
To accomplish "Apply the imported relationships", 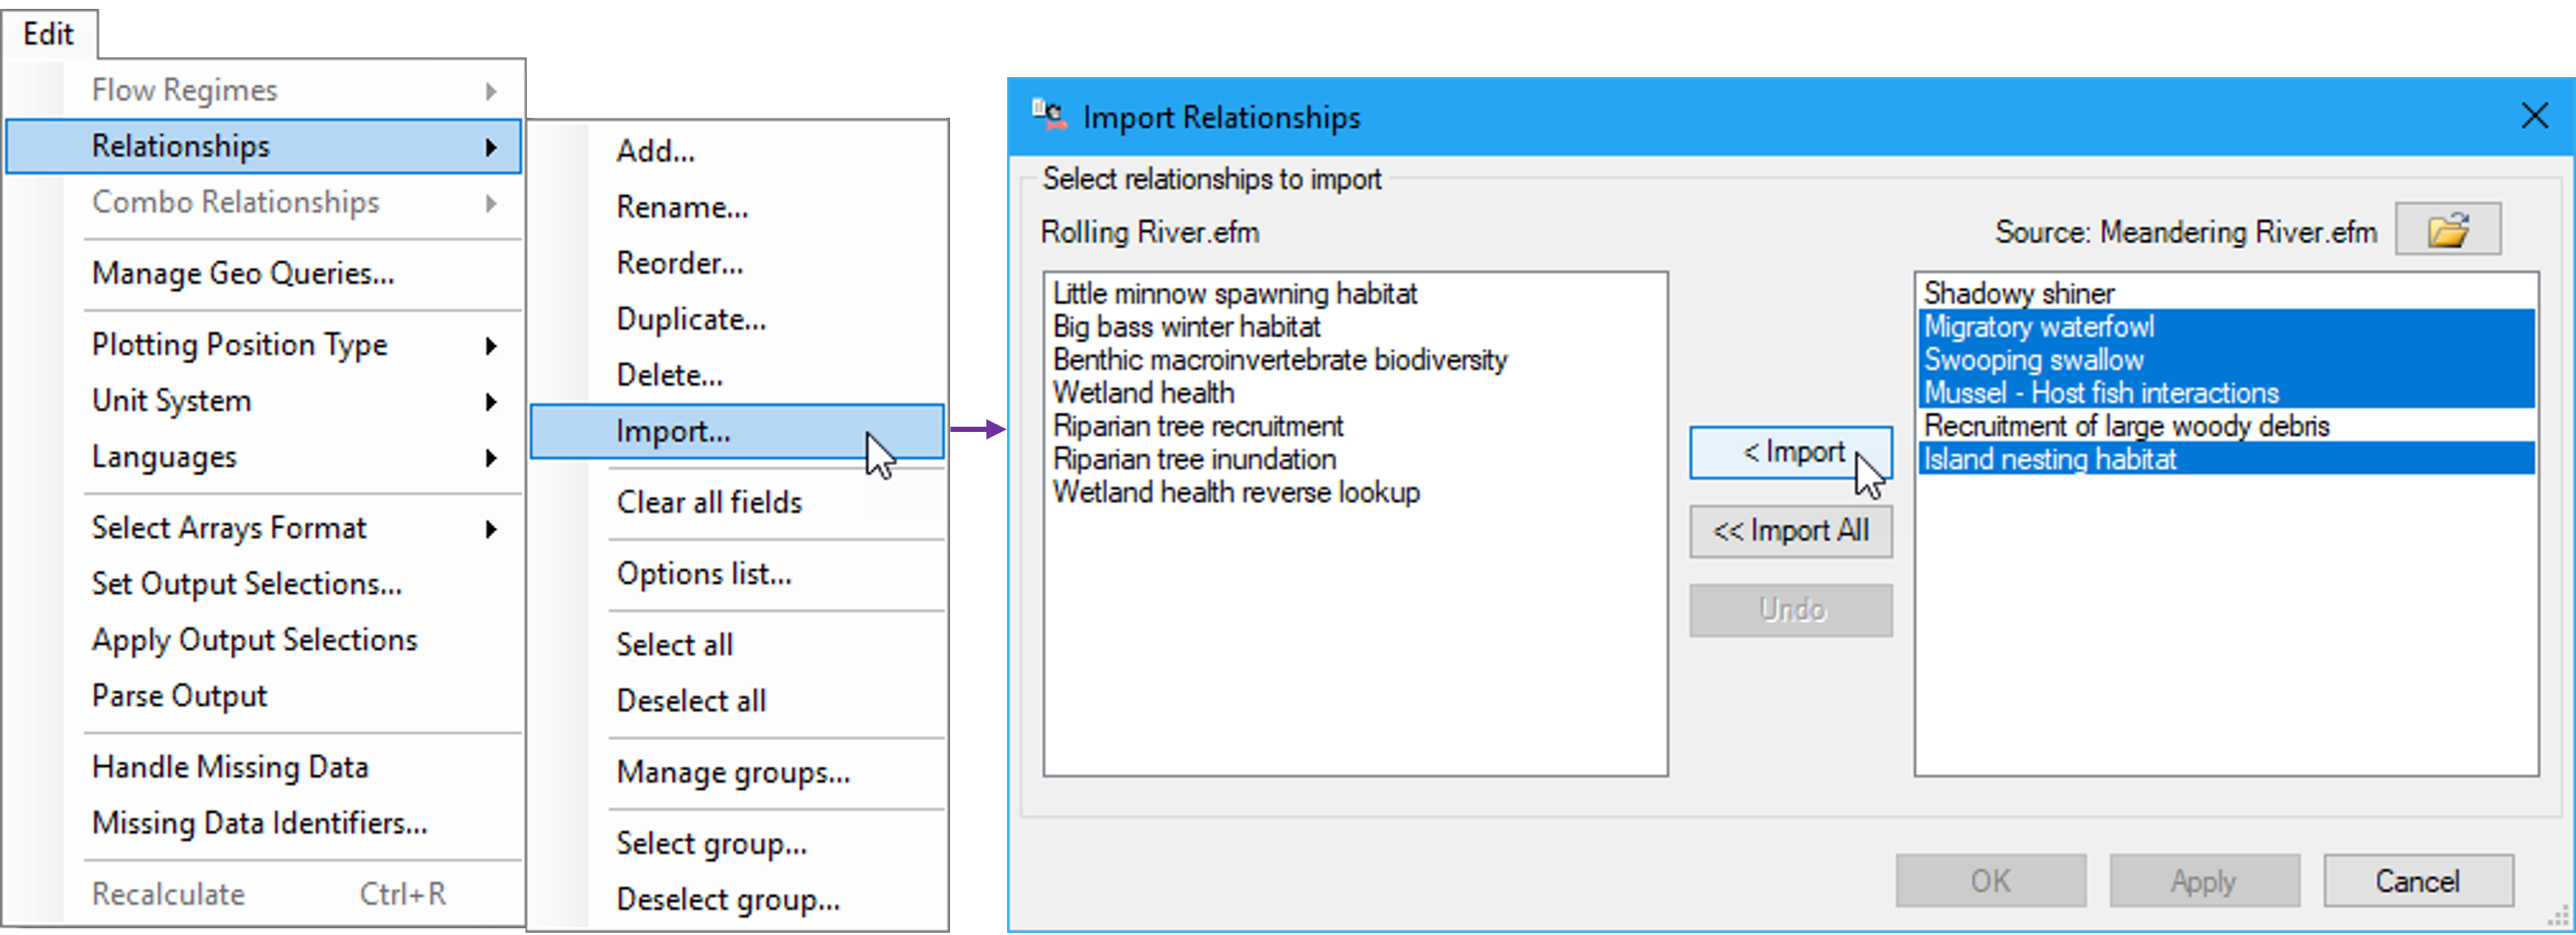I will pos(2204,881).
